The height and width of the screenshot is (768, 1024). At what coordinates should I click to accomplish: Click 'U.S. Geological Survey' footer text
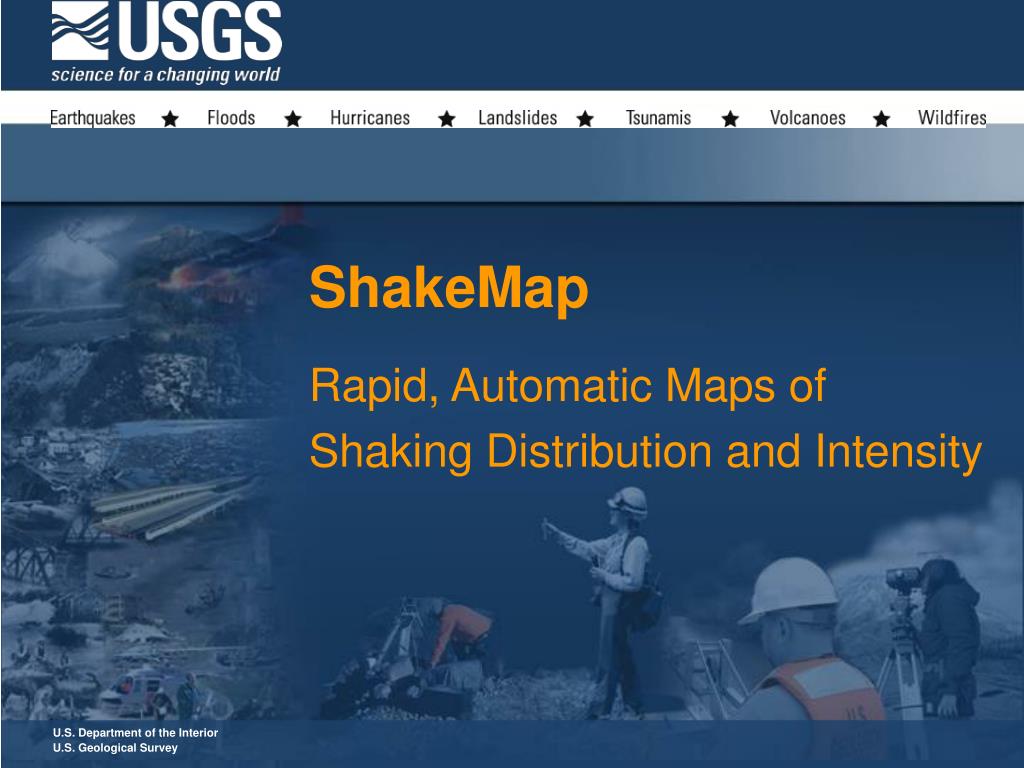[x=115, y=748]
